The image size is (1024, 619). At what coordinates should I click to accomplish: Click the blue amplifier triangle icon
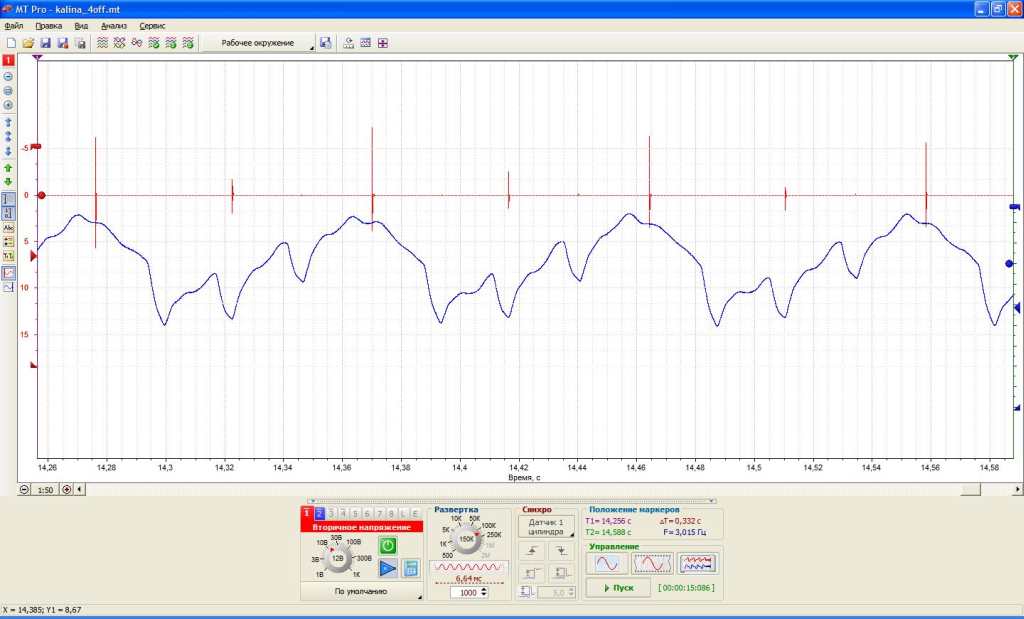point(388,568)
